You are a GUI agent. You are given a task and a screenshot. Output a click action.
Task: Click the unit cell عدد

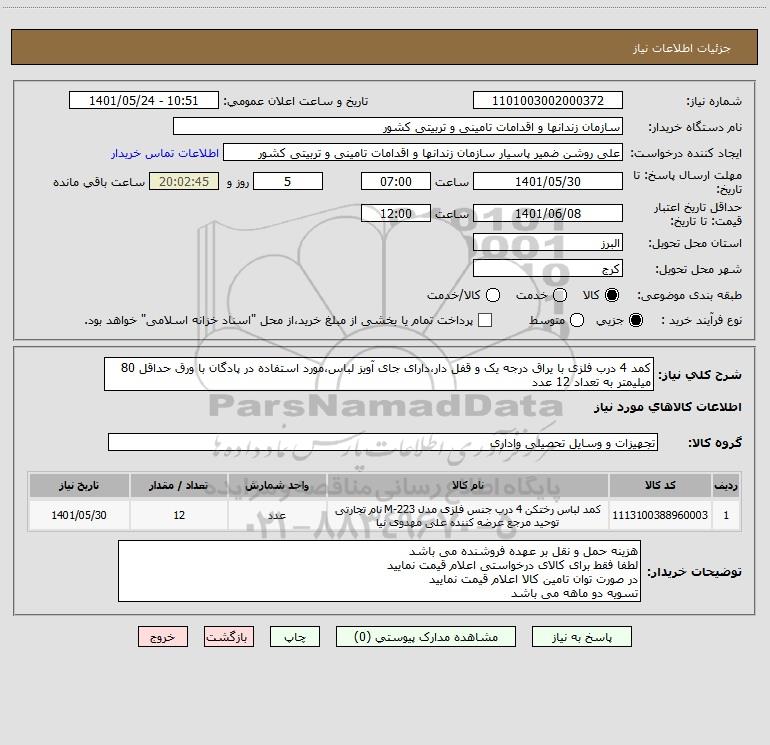(277, 515)
